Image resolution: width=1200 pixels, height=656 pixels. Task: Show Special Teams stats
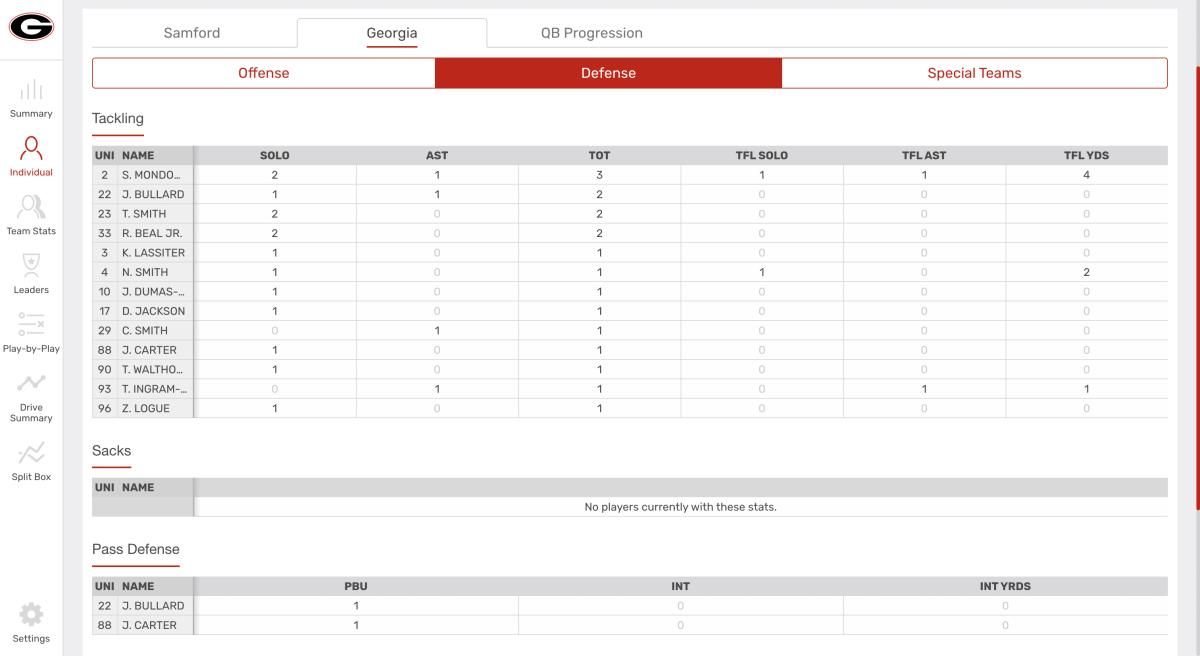pyautogui.click(x=974, y=73)
